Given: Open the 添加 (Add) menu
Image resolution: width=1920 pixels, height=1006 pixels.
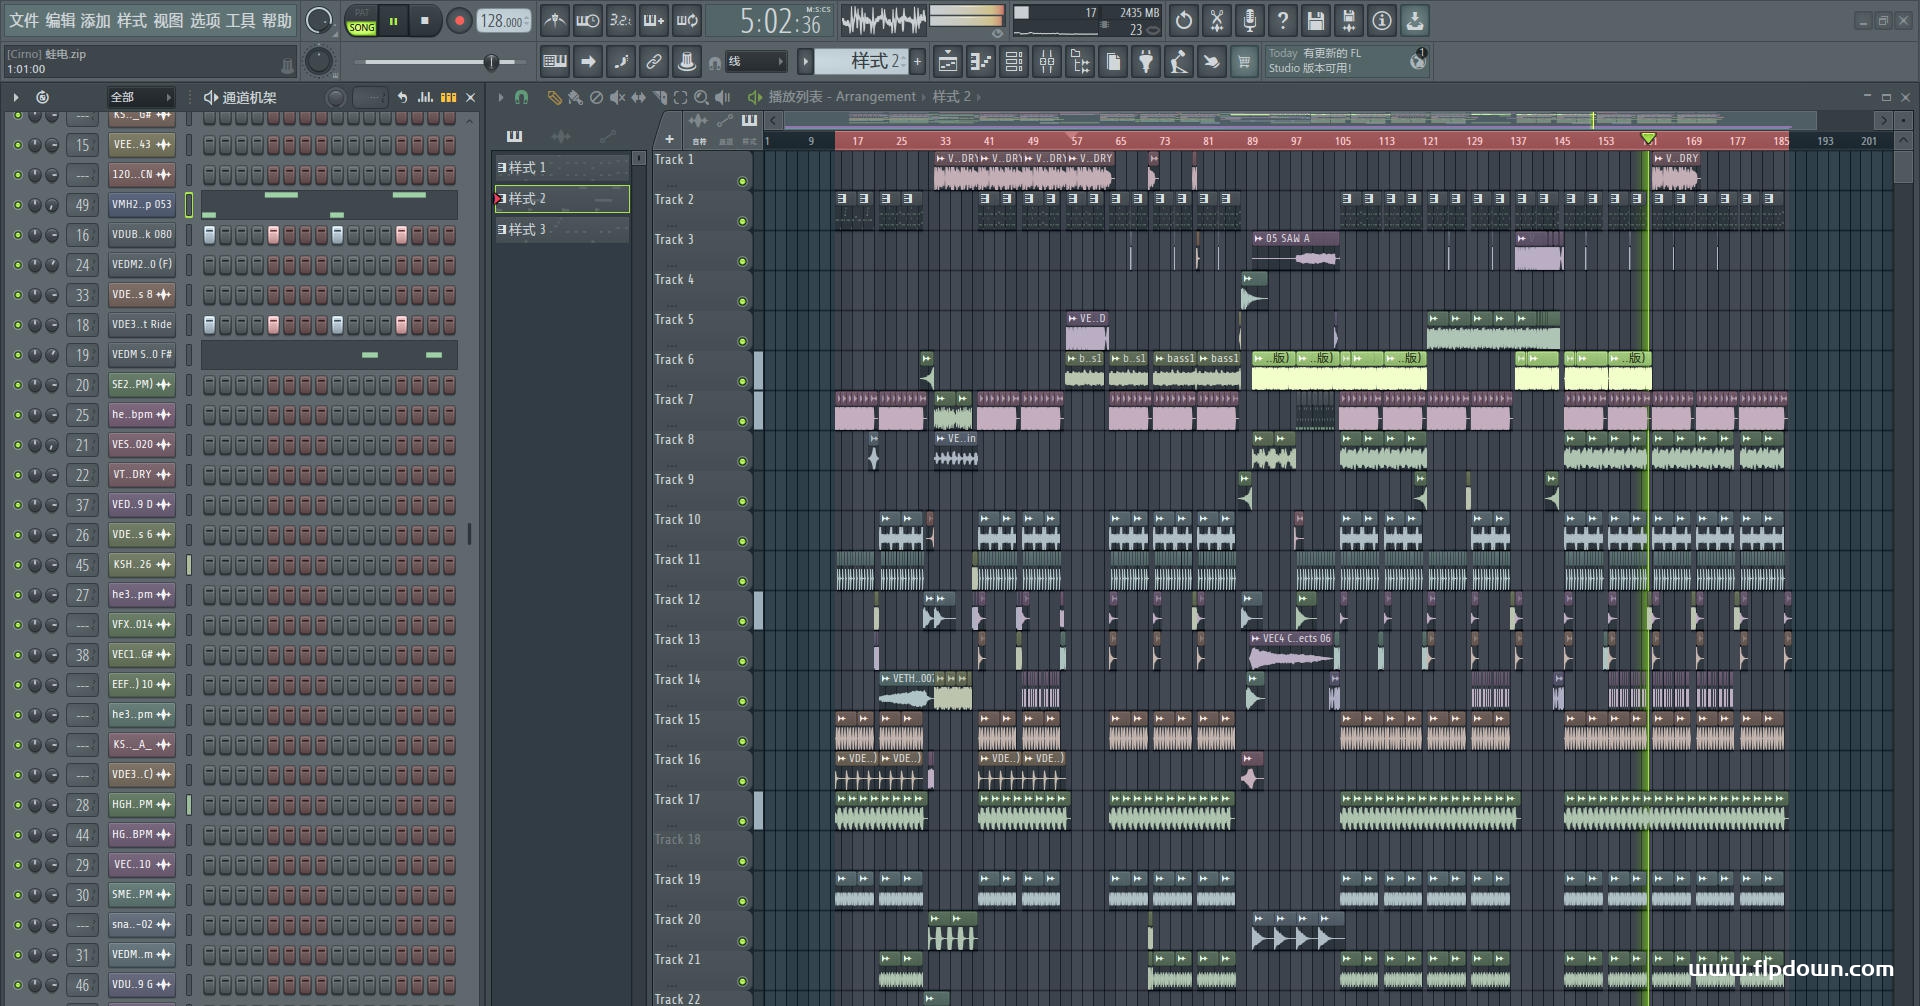Looking at the screenshot, I should point(95,20).
